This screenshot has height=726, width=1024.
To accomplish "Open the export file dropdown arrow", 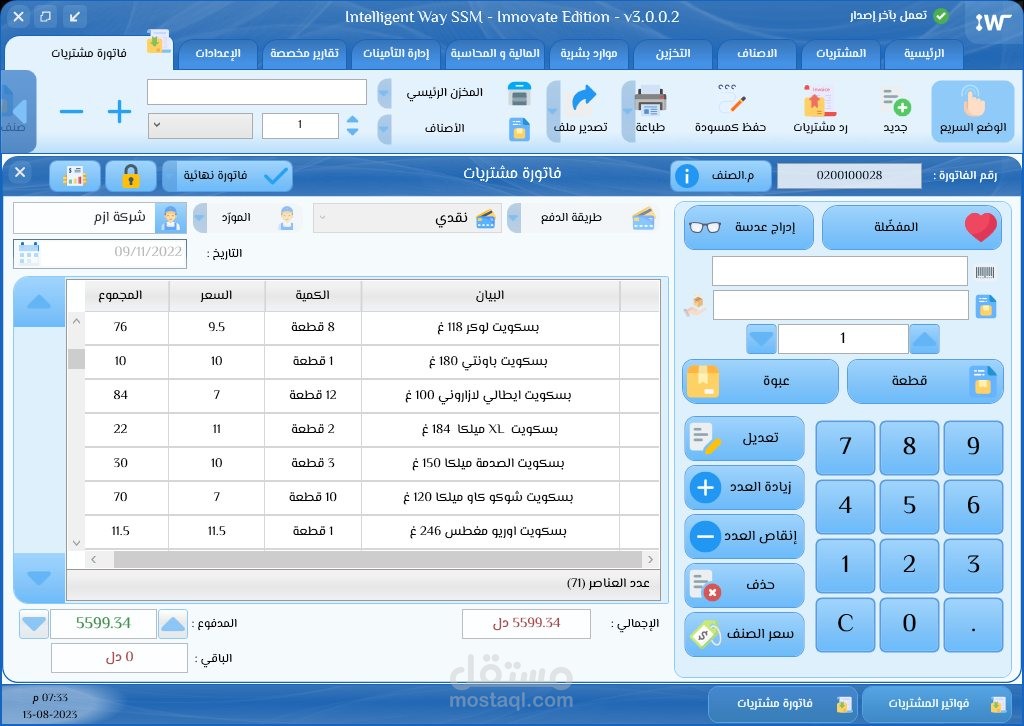I will point(553,111).
